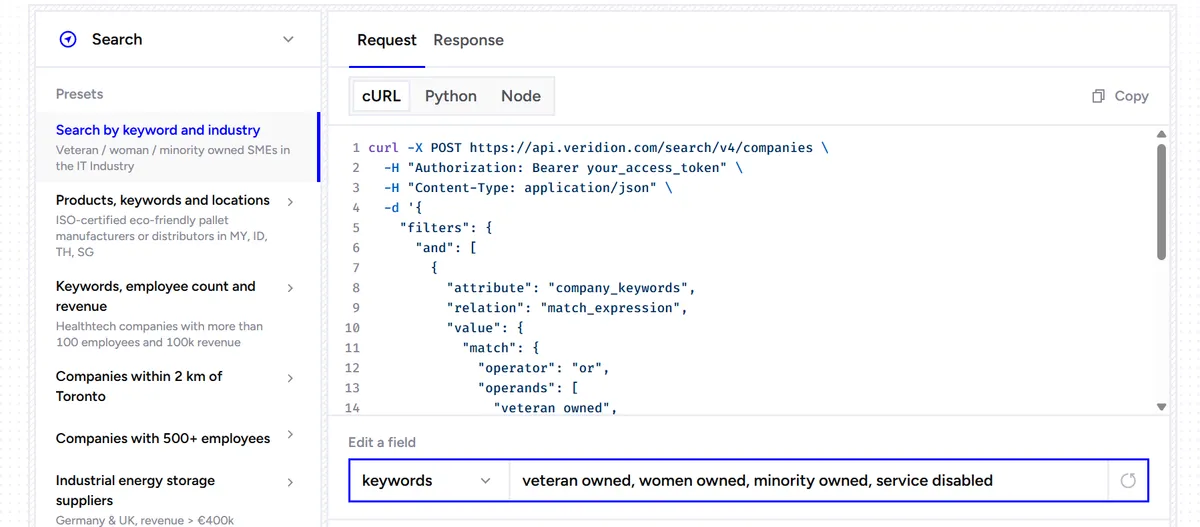Click the code scrollbar down arrow
1200x527 pixels.
coord(1161,407)
